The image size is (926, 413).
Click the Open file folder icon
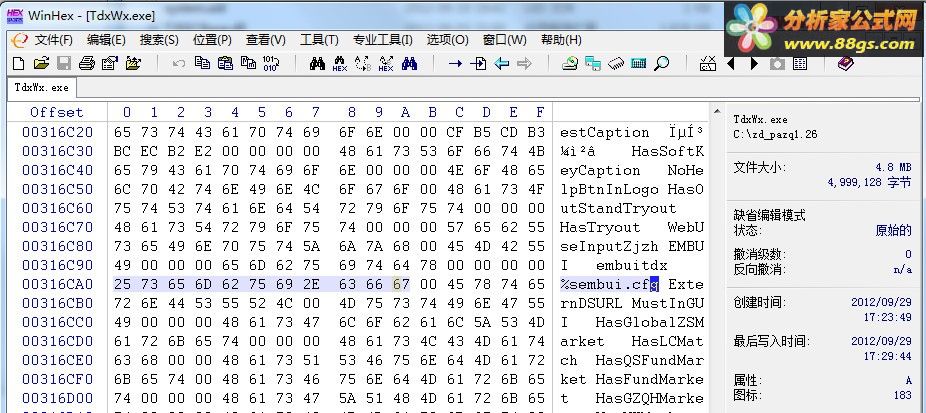click(41, 63)
